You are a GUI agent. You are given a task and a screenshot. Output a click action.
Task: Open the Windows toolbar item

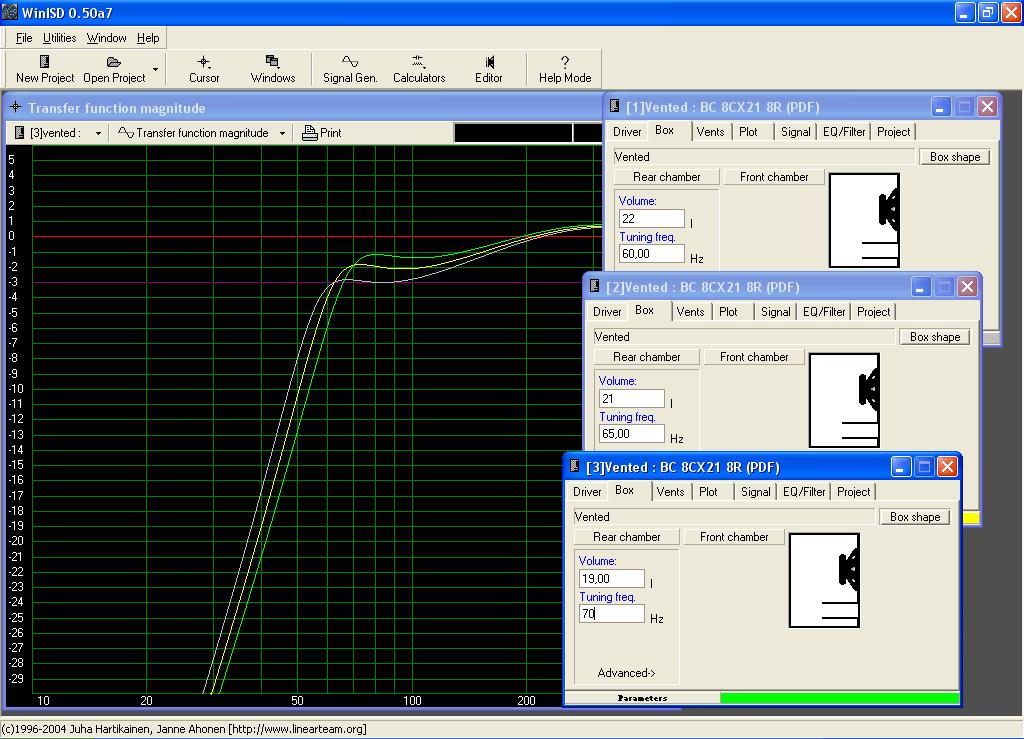[272, 69]
